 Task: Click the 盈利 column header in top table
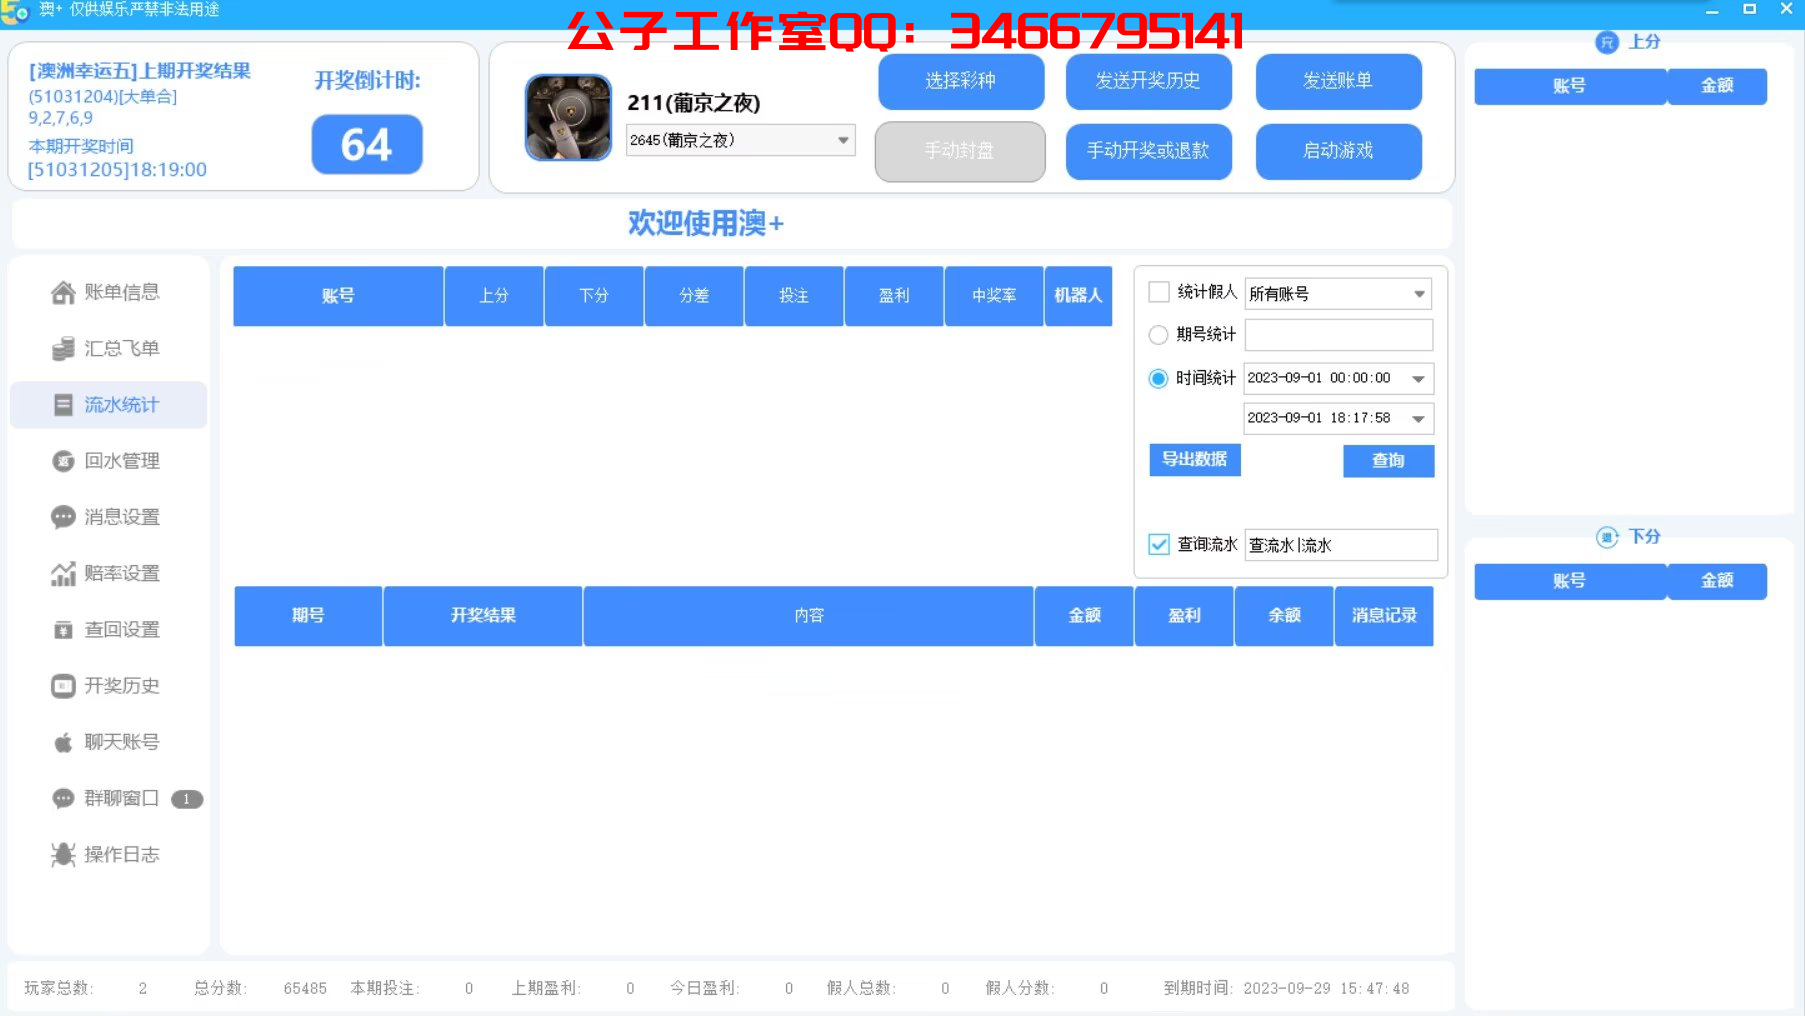894,296
